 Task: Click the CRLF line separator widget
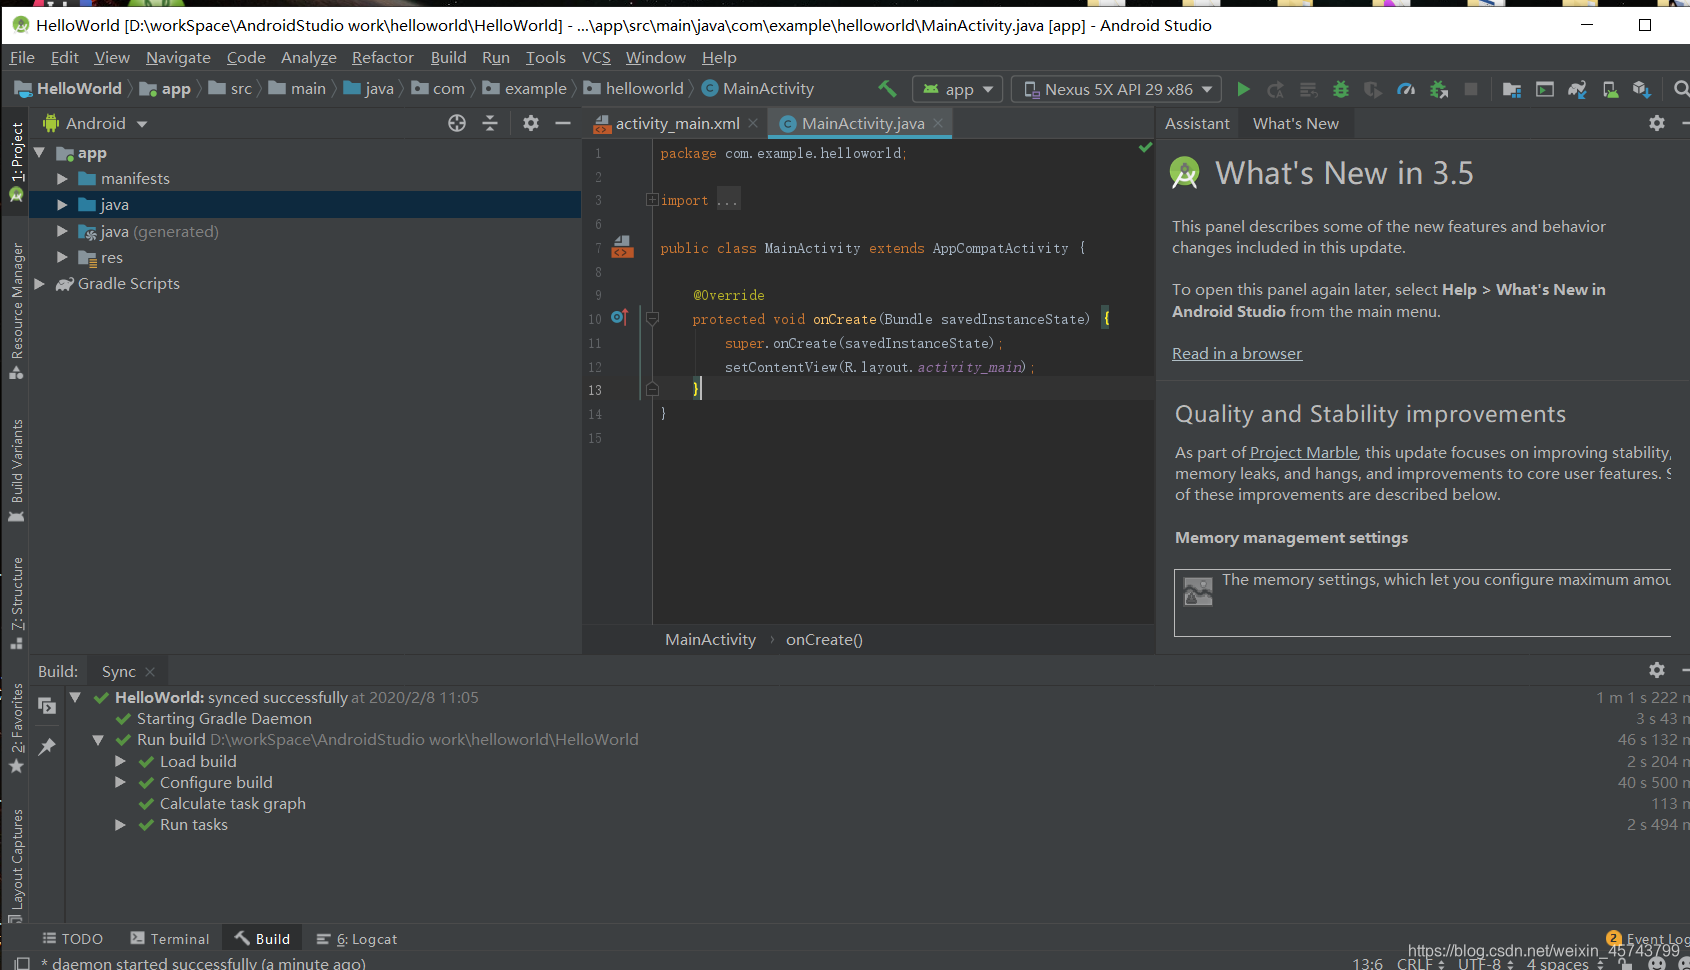point(1419,963)
